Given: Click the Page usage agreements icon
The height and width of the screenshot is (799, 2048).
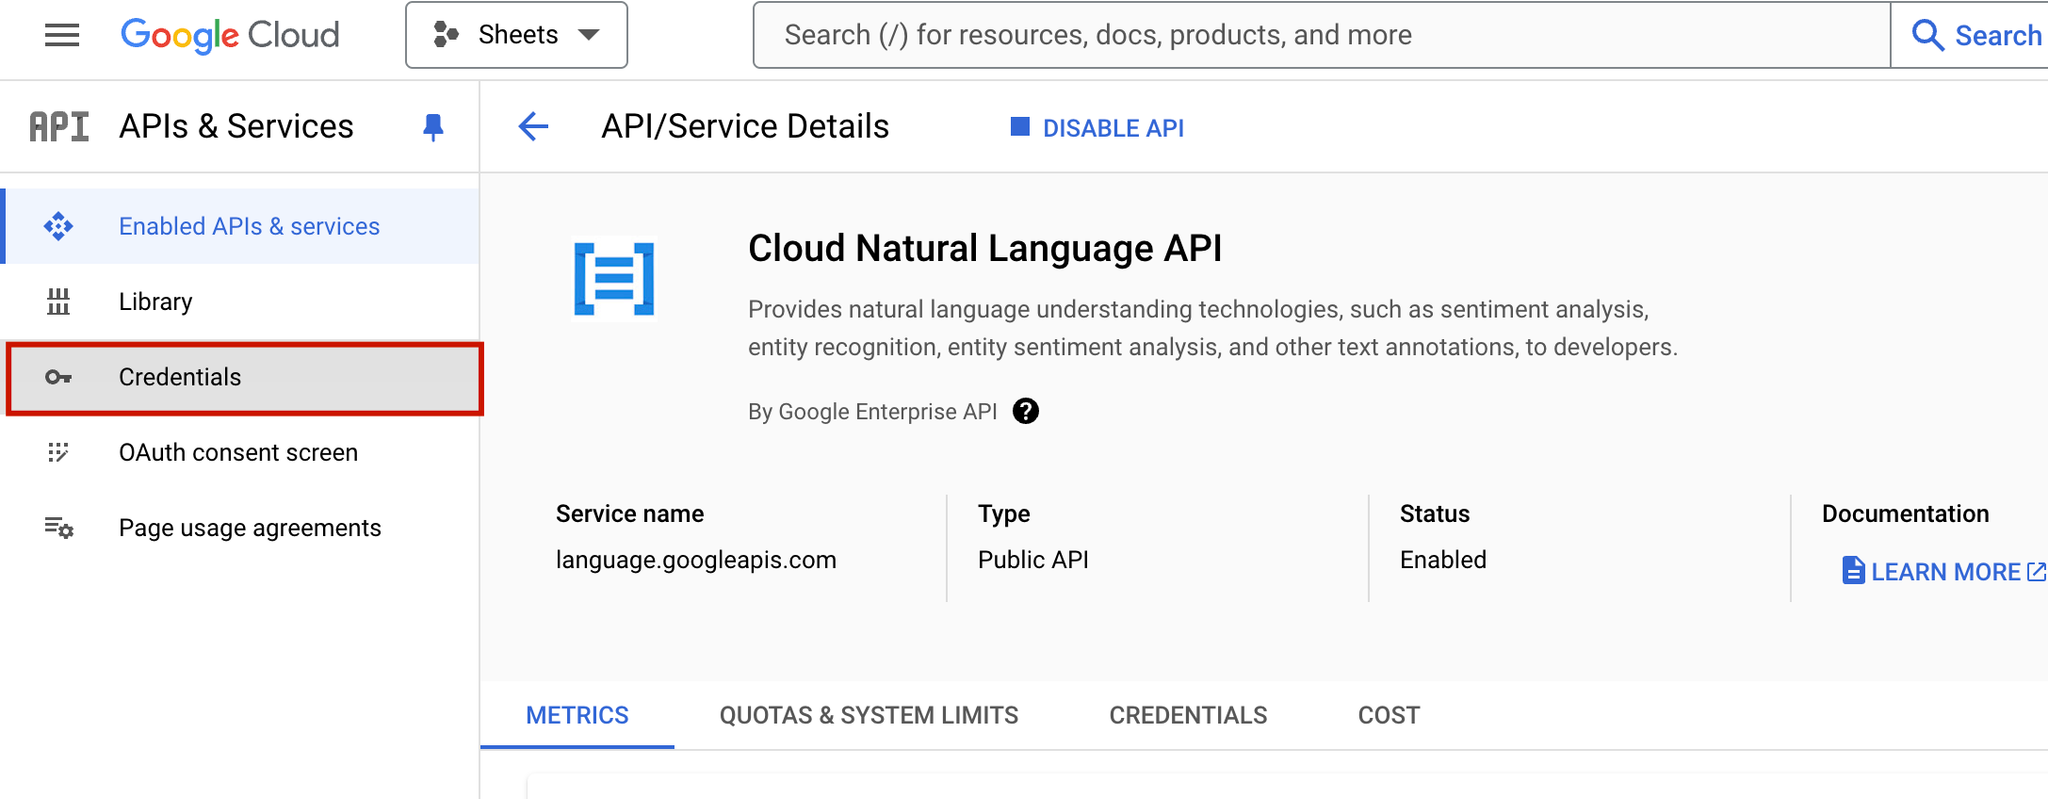Looking at the screenshot, I should pyautogui.click(x=59, y=527).
